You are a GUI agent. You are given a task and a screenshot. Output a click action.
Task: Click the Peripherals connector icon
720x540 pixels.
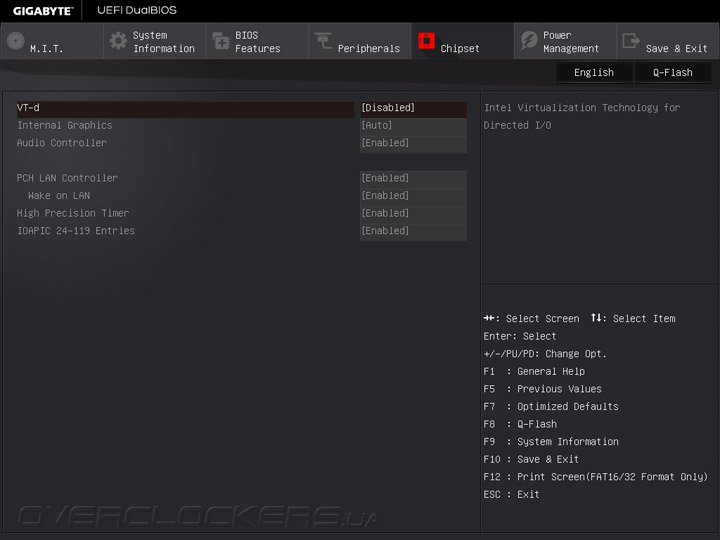click(323, 41)
